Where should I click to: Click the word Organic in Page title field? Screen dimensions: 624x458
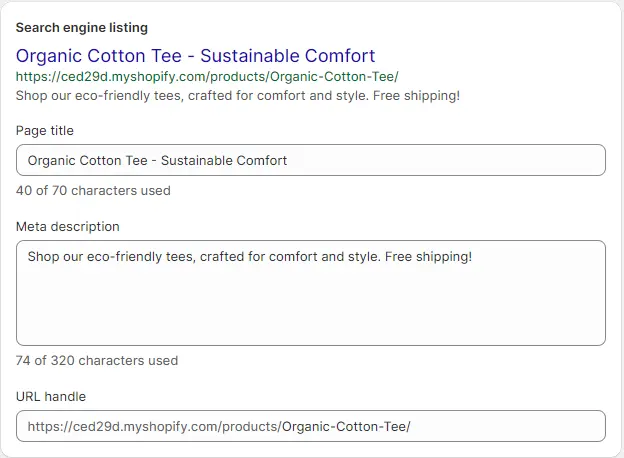[x=52, y=161]
